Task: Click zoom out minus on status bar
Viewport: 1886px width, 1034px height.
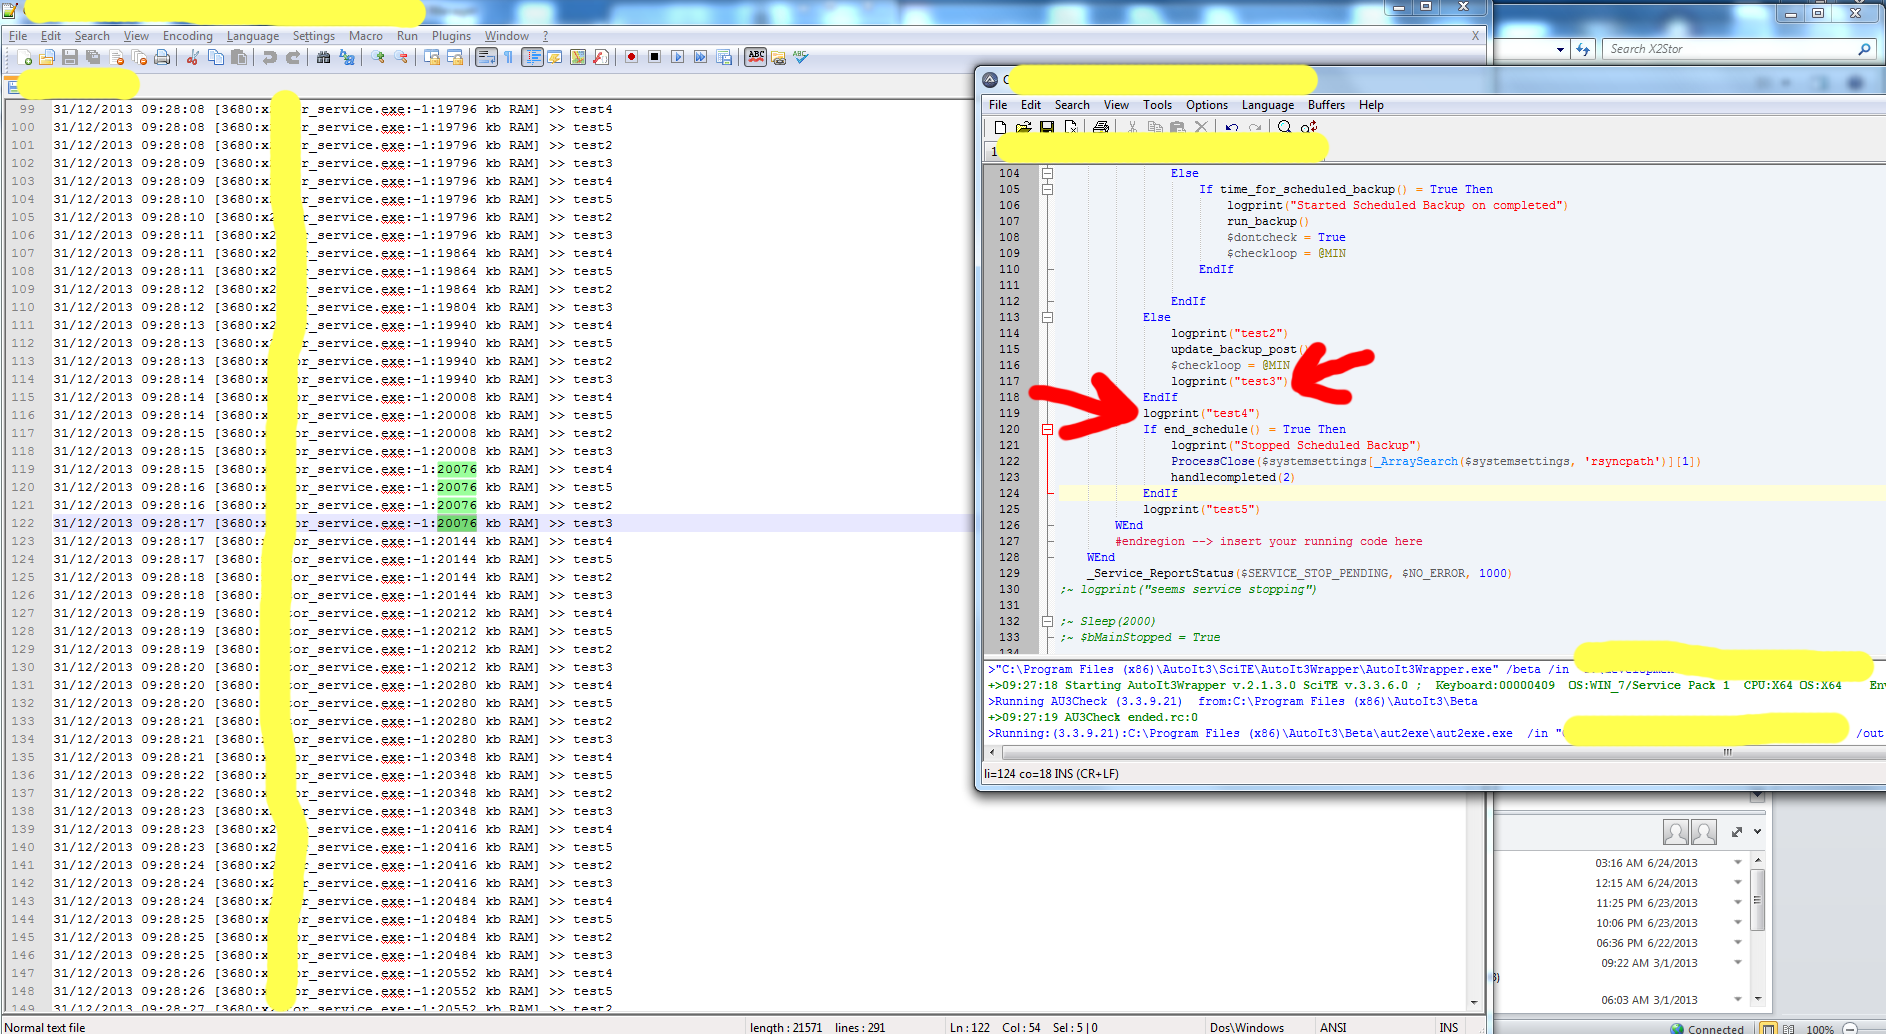Action: coord(1850,1028)
